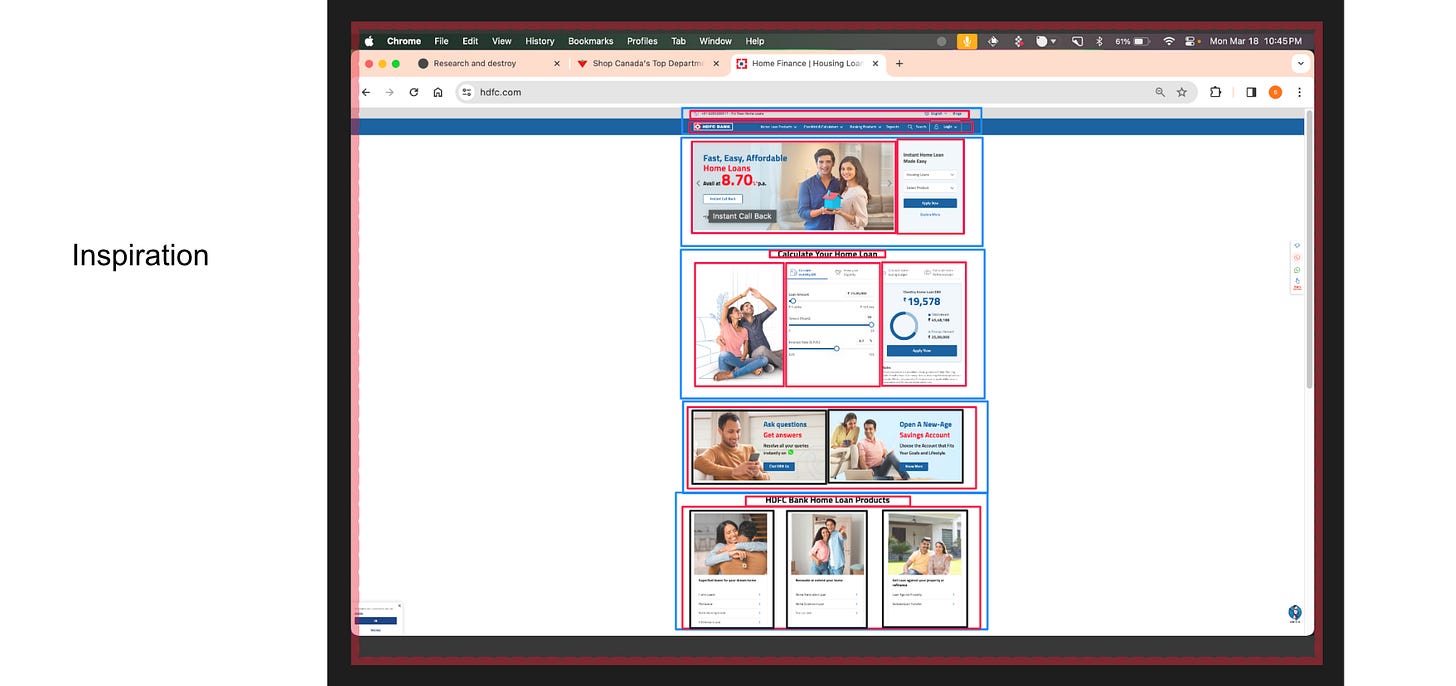The image size is (1456, 686).
Task: Click the Loan Amount slider handle
Action: click(x=792, y=300)
